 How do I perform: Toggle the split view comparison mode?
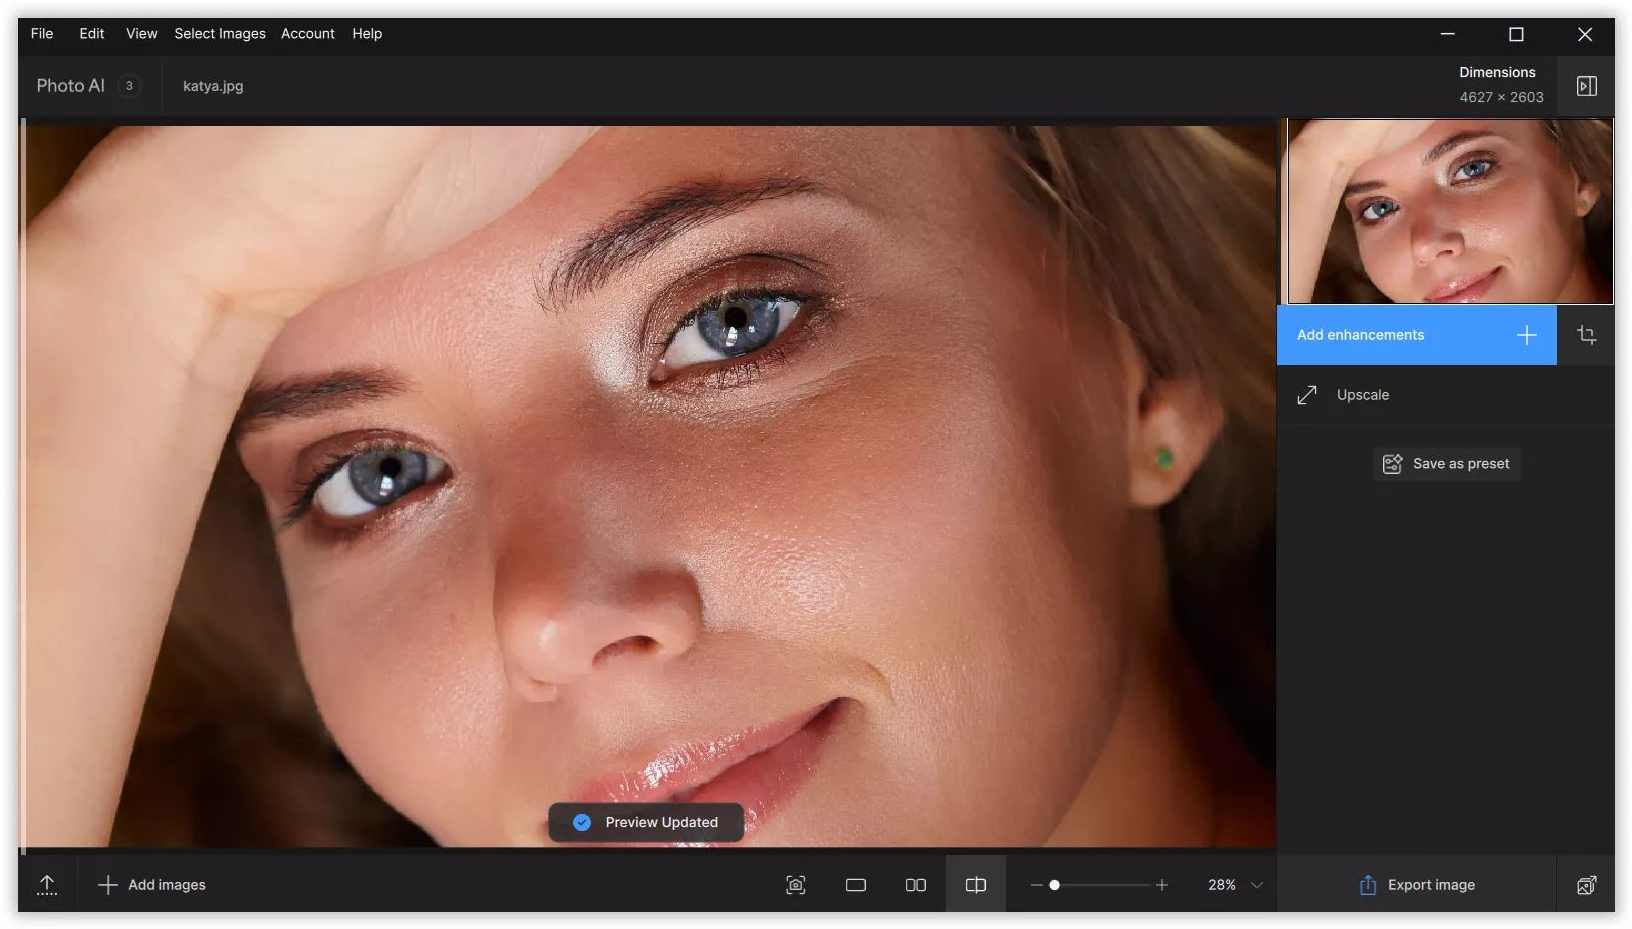(x=975, y=884)
